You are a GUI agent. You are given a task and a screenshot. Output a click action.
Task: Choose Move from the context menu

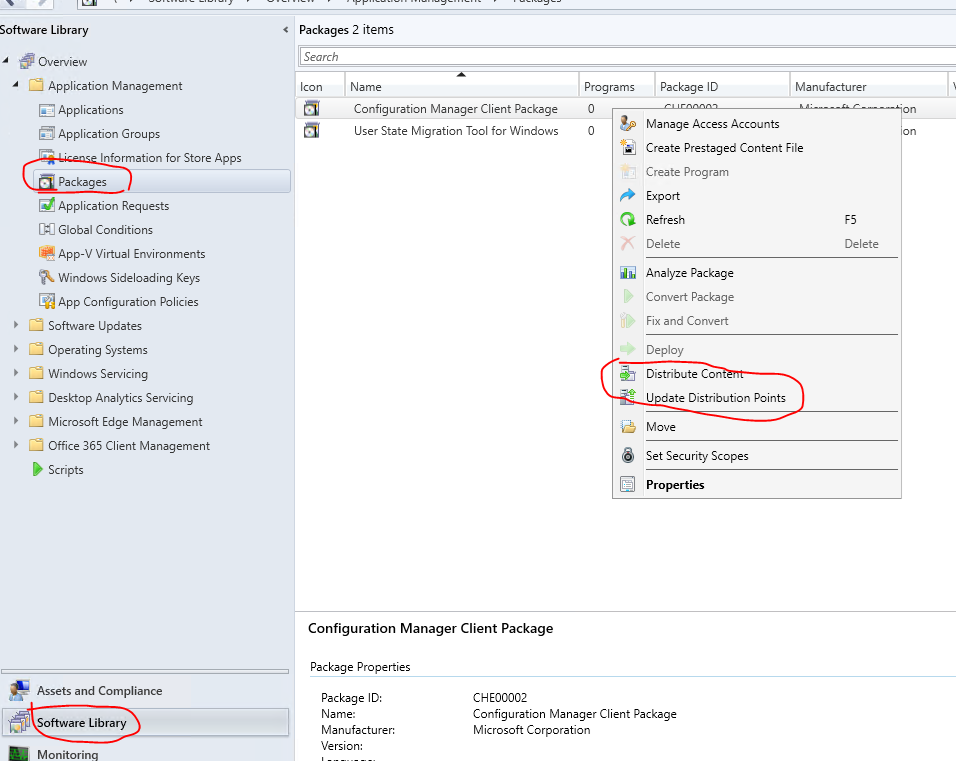pos(756,427)
